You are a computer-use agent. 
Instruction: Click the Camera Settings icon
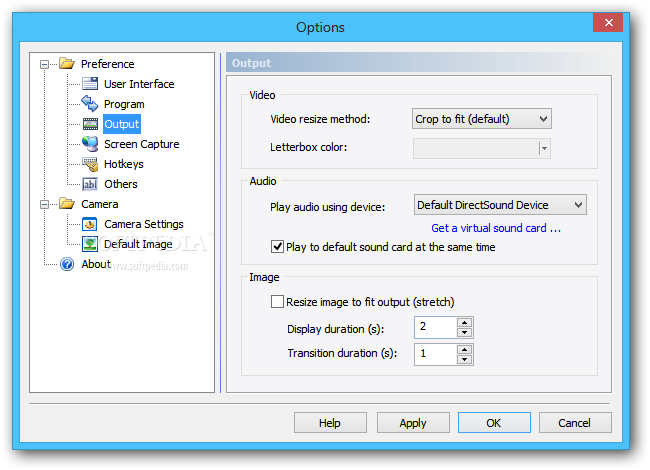tap(90, 224)
